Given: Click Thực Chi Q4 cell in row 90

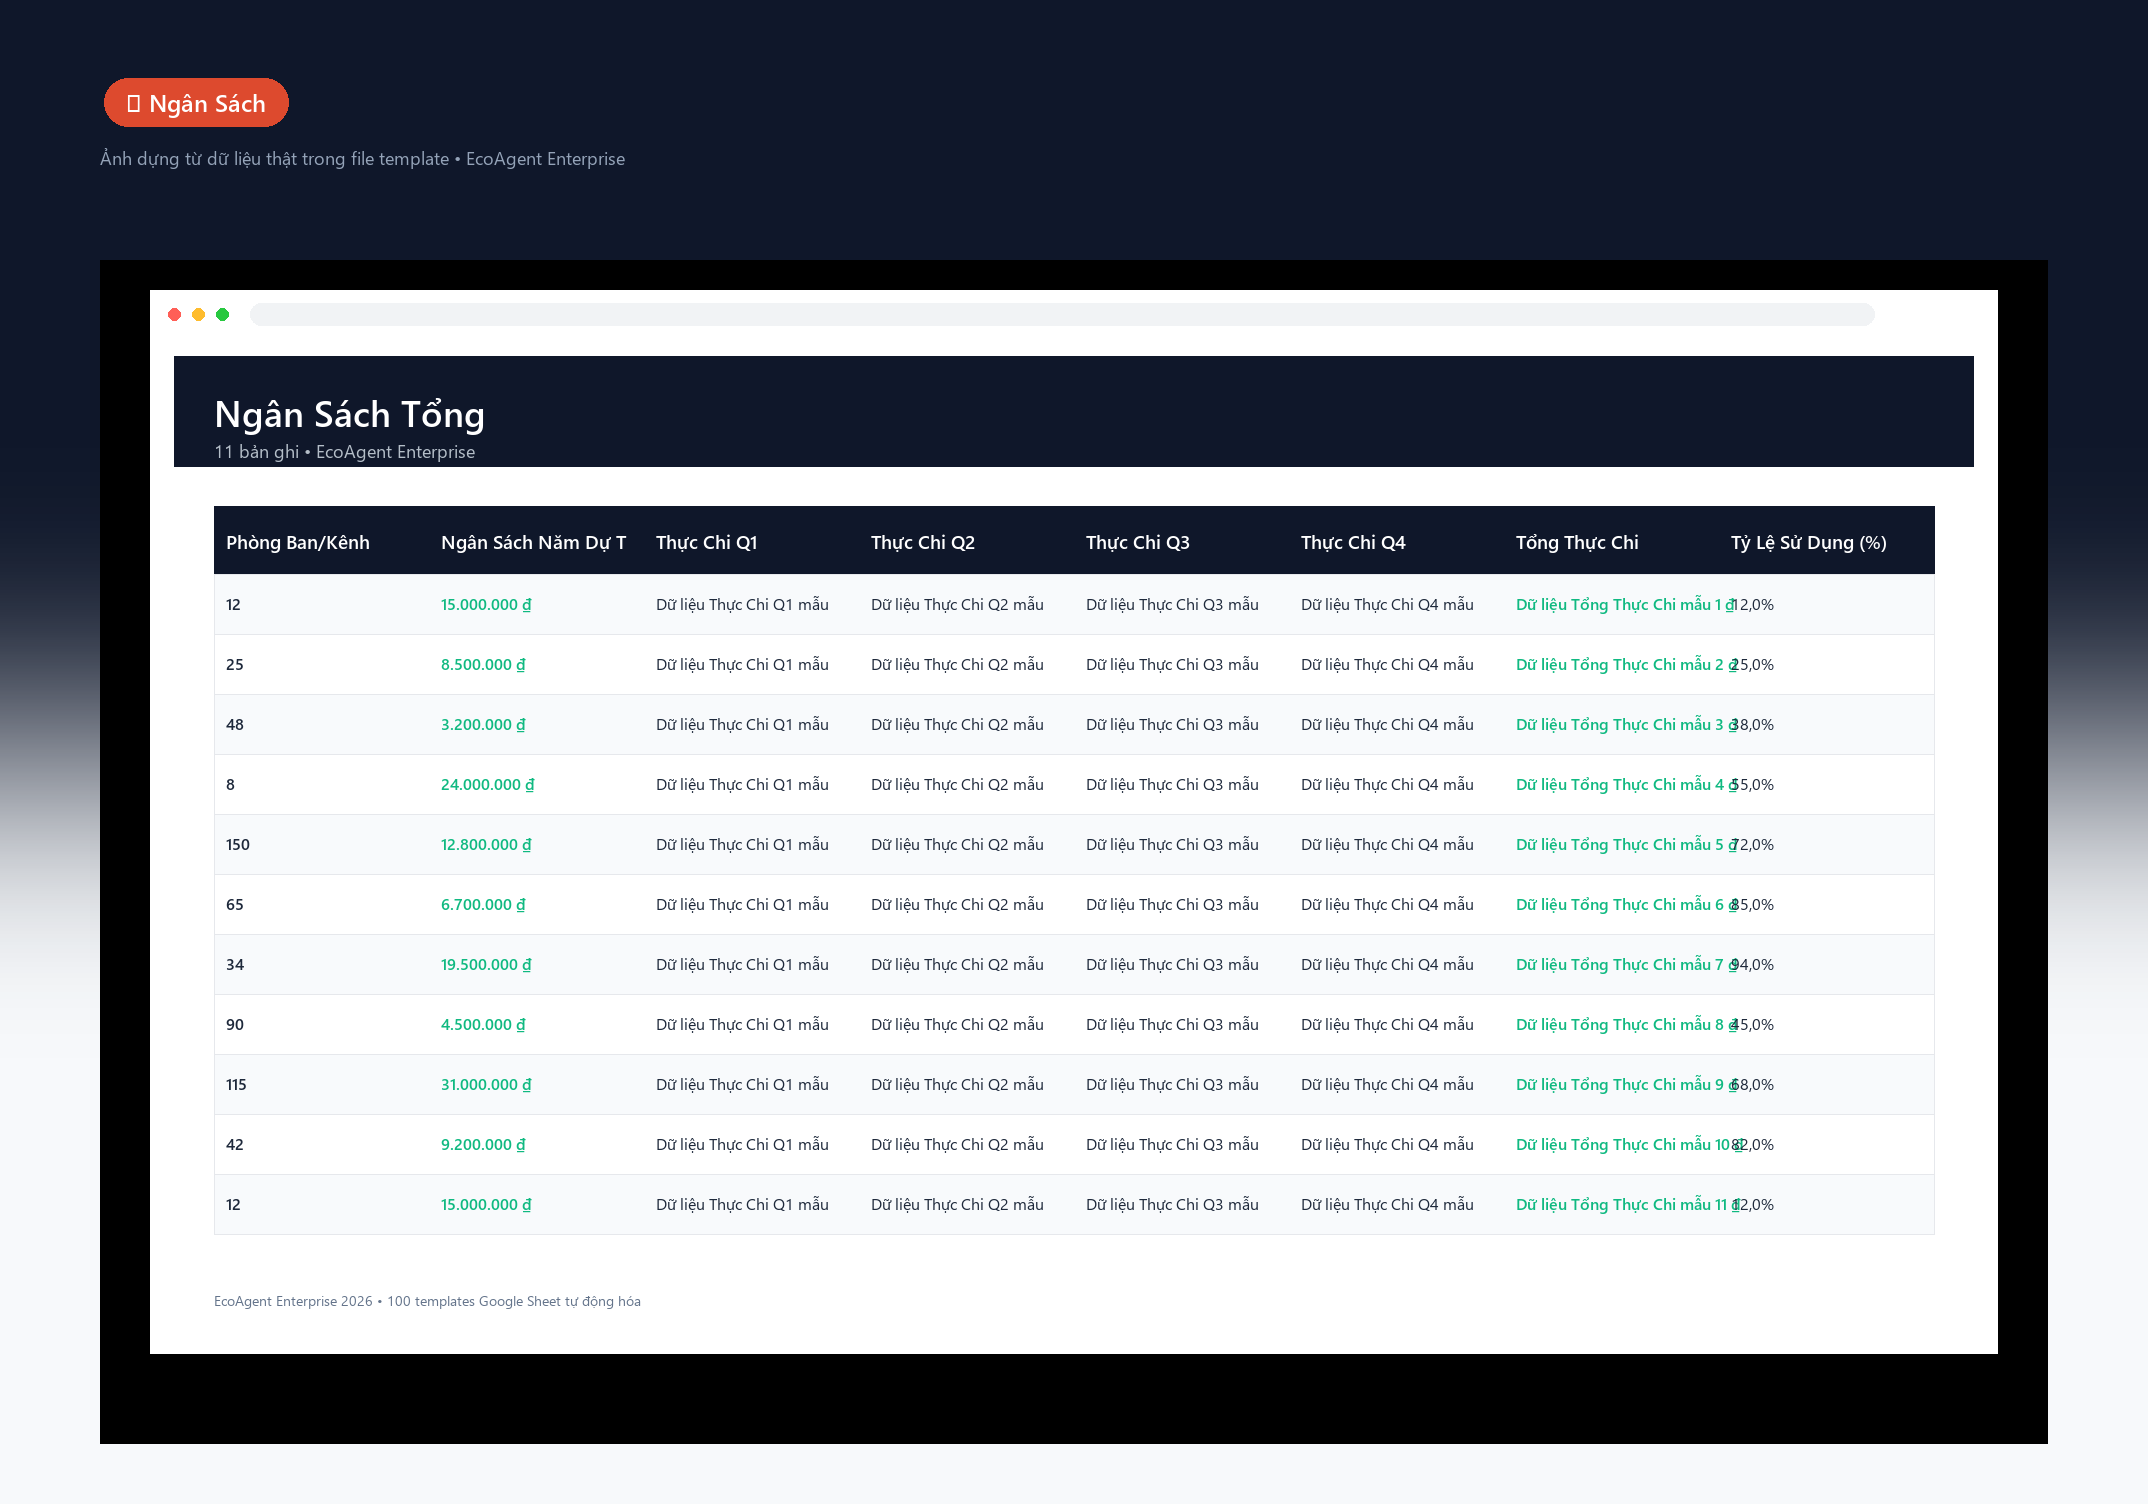Looking at the screenshot, I should (1387, 1025).
